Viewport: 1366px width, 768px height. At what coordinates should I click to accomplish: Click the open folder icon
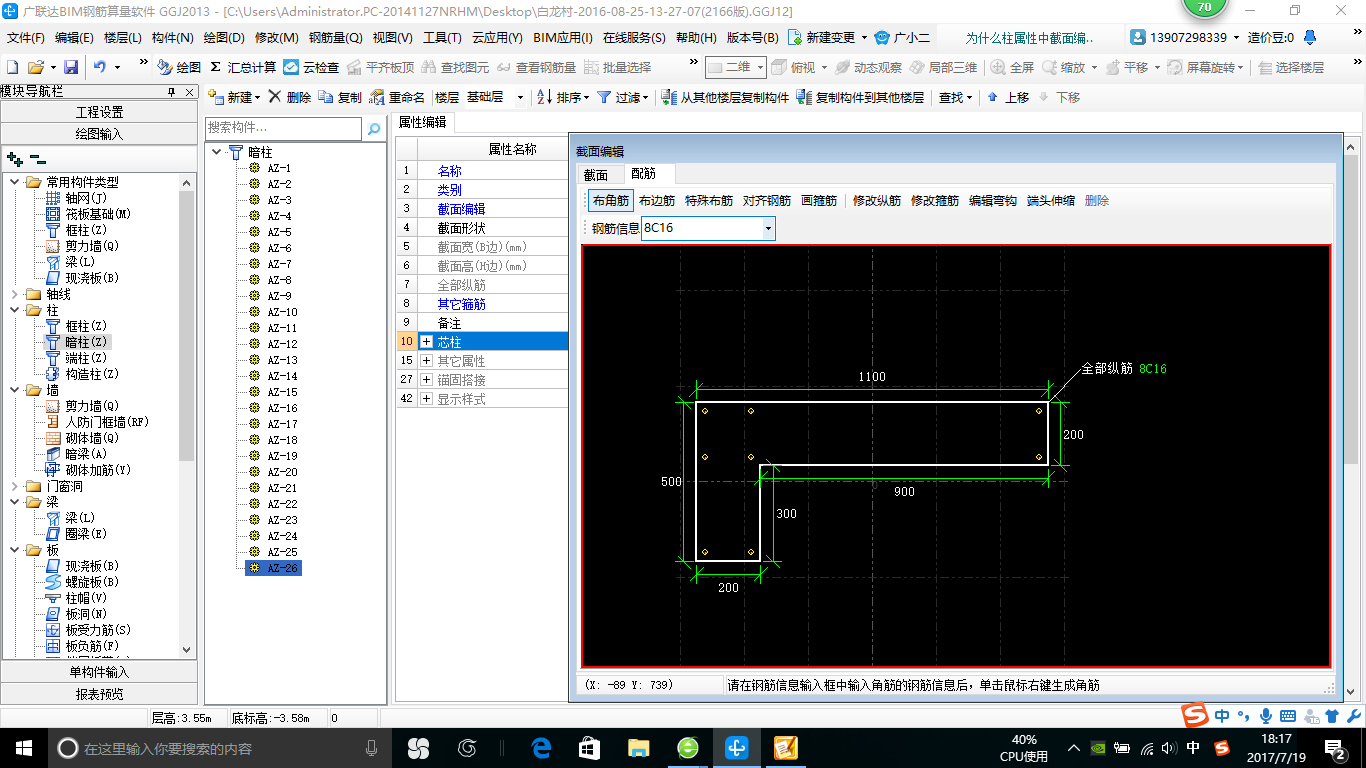coord(35,67)
